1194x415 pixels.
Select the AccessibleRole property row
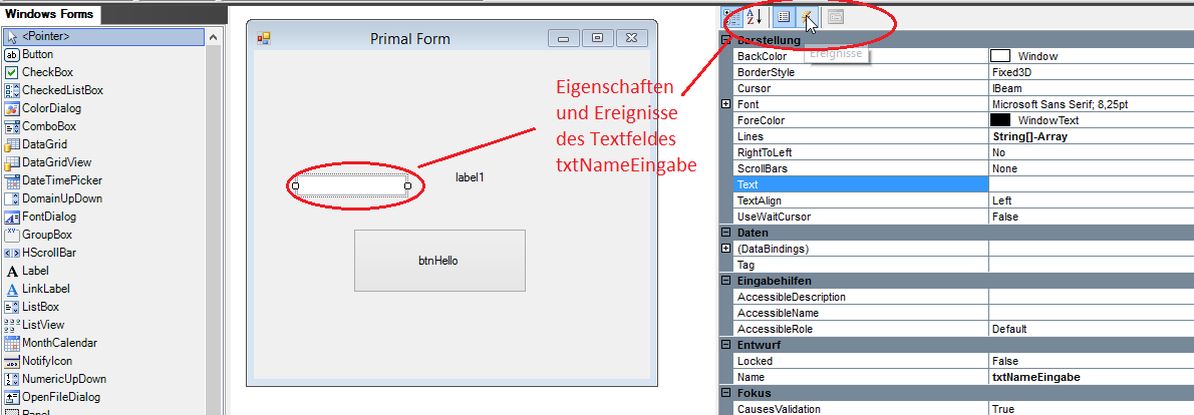coord(963,329)
